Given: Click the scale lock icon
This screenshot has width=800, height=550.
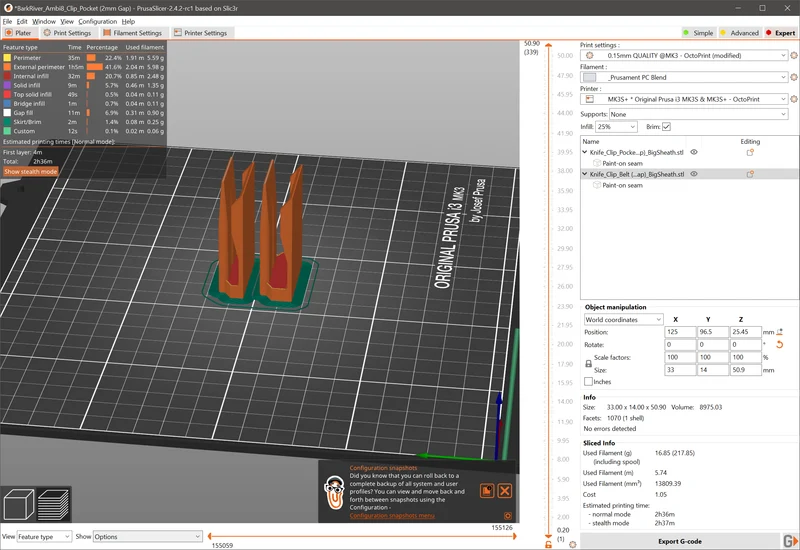Looking at the screenshot, I should (x=588, y=364).
